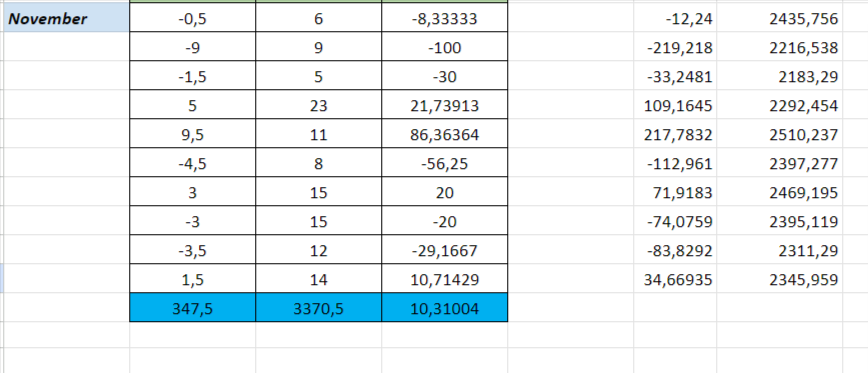Image resolution: width=868 pixels, height=373 pixels.
Task: Click the -20 cell
Action: click(x=445, y=221)
